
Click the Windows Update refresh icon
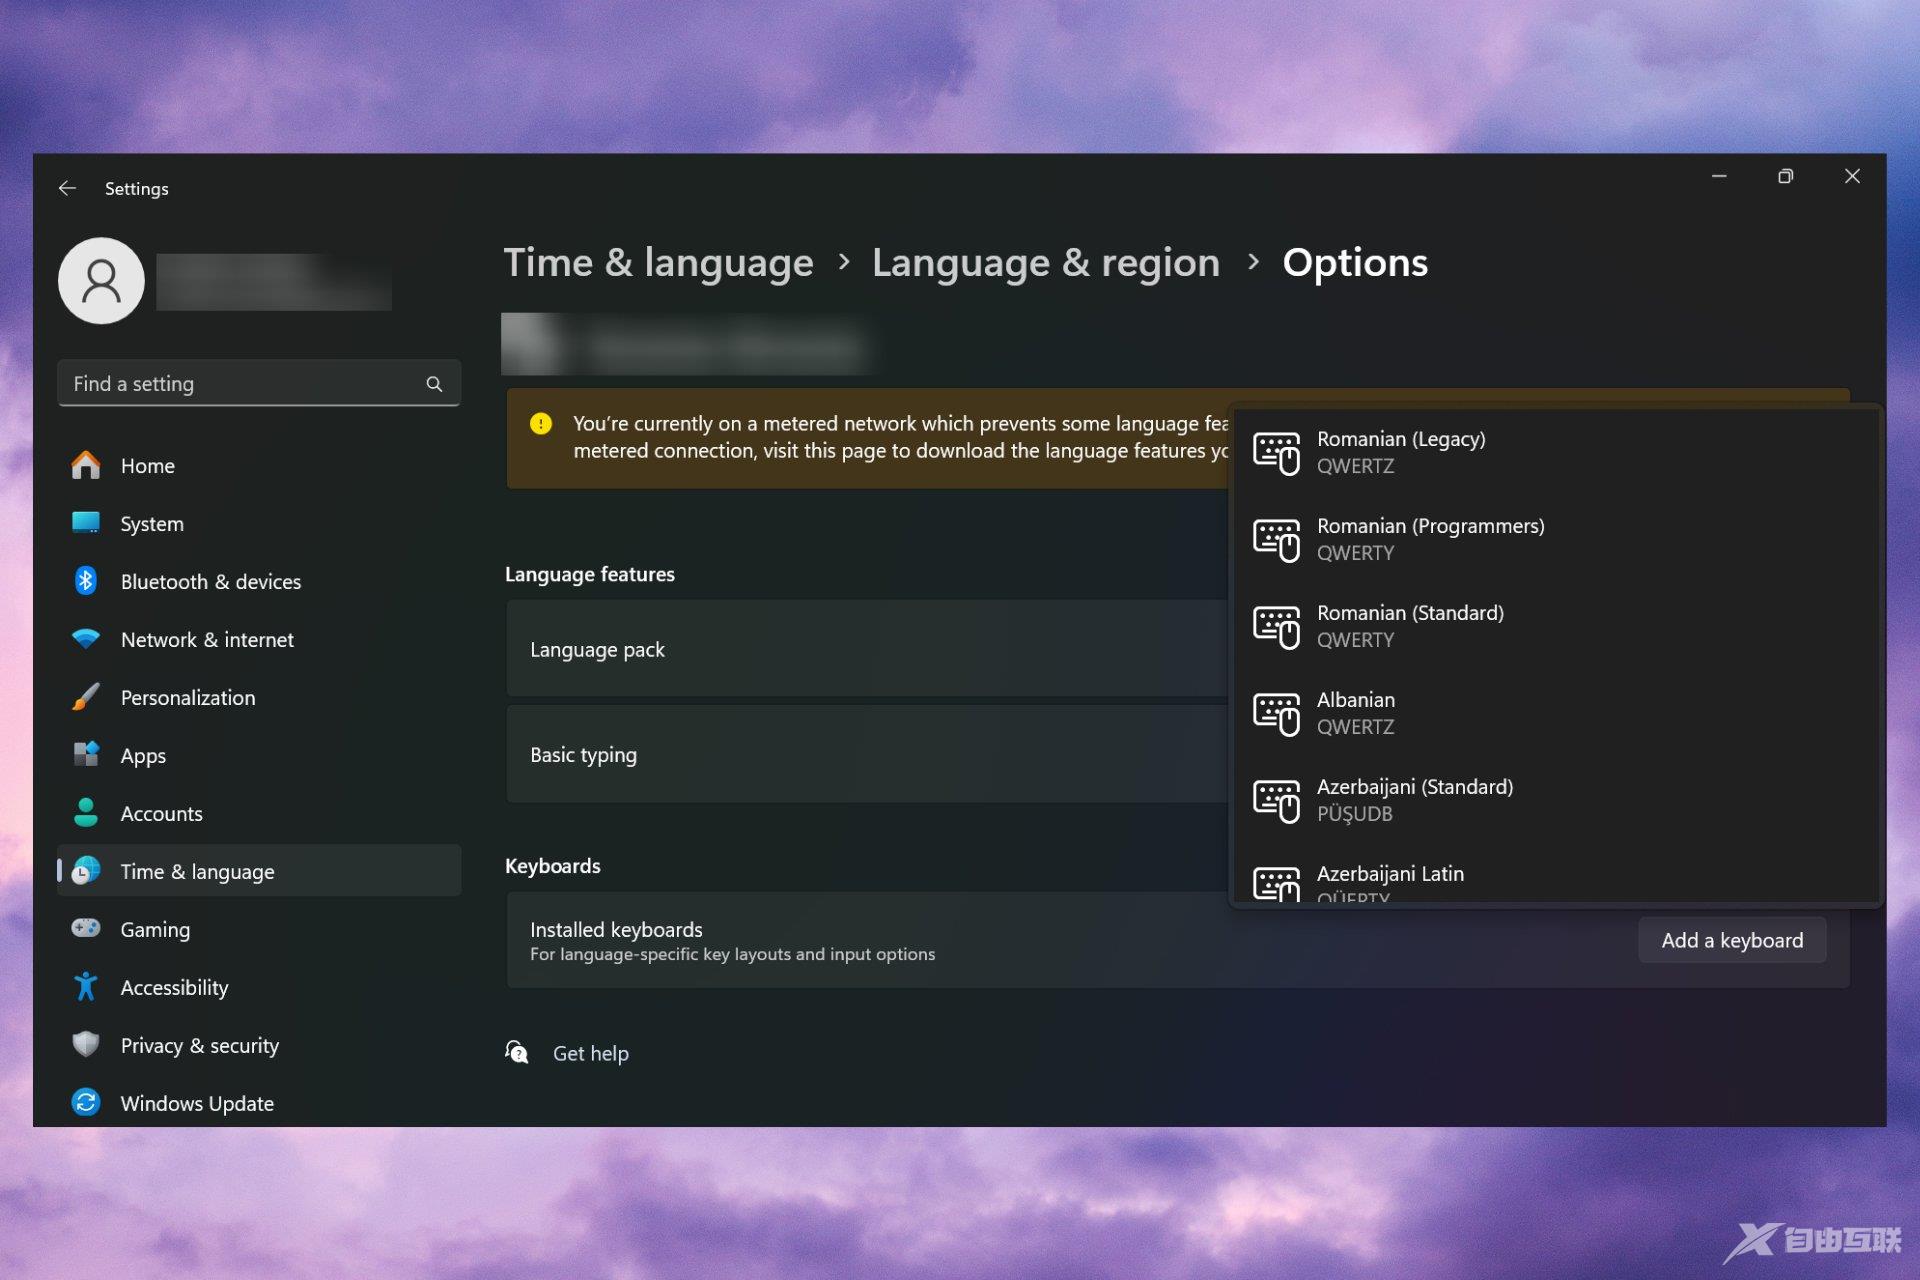click(86, 1103)
